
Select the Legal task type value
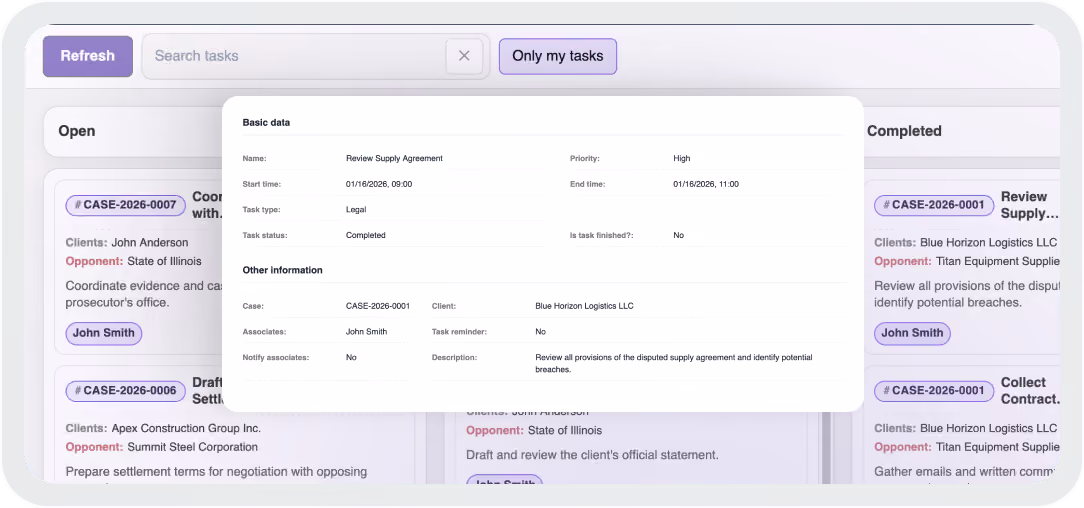point(356,209)
